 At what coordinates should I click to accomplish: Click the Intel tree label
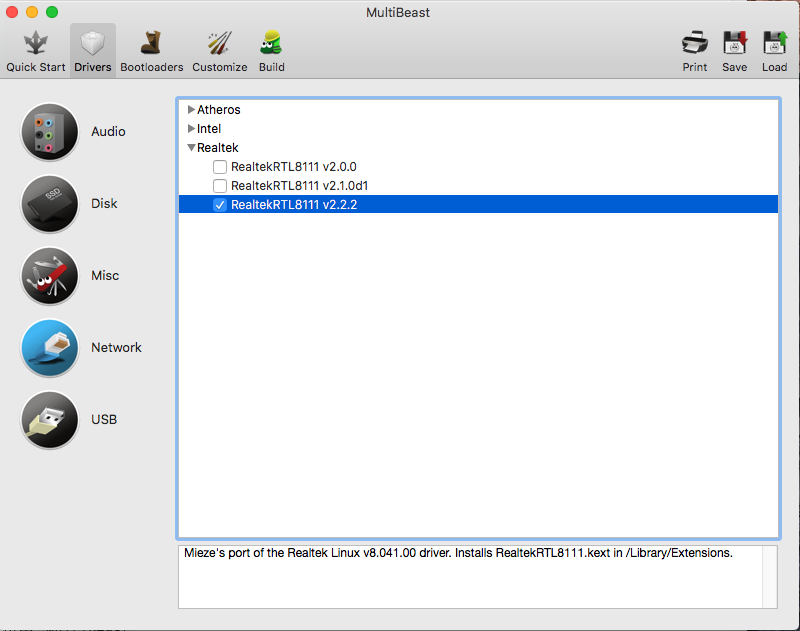209,129
